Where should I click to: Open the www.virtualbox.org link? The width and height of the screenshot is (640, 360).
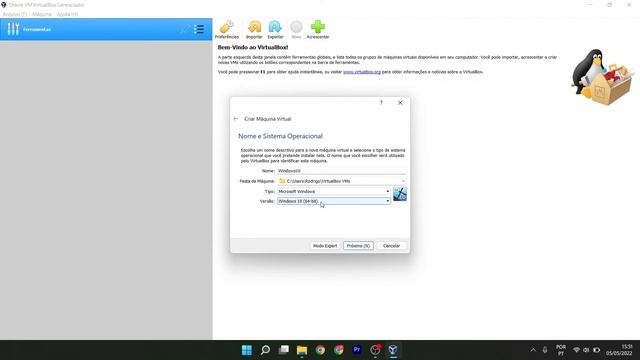pos(362,72)
